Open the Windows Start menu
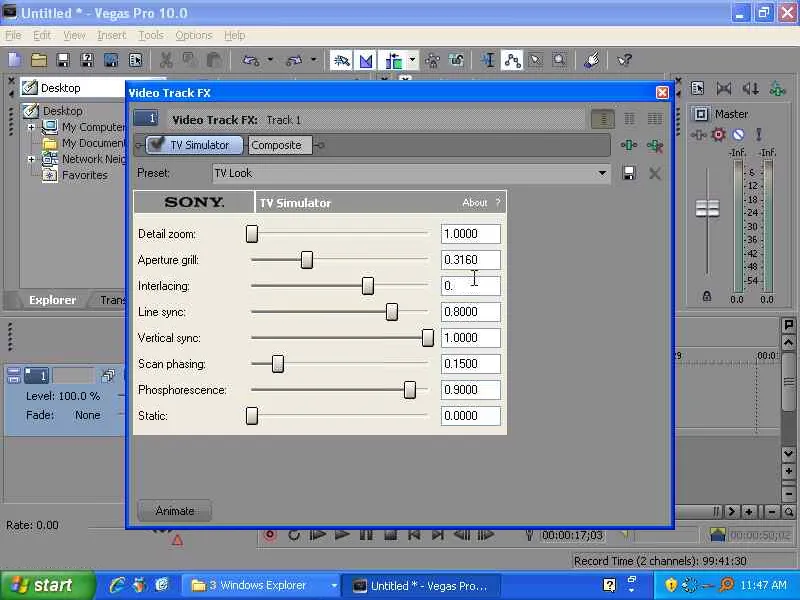This screenshot has height=600, width=800. [x=47, y=585]
